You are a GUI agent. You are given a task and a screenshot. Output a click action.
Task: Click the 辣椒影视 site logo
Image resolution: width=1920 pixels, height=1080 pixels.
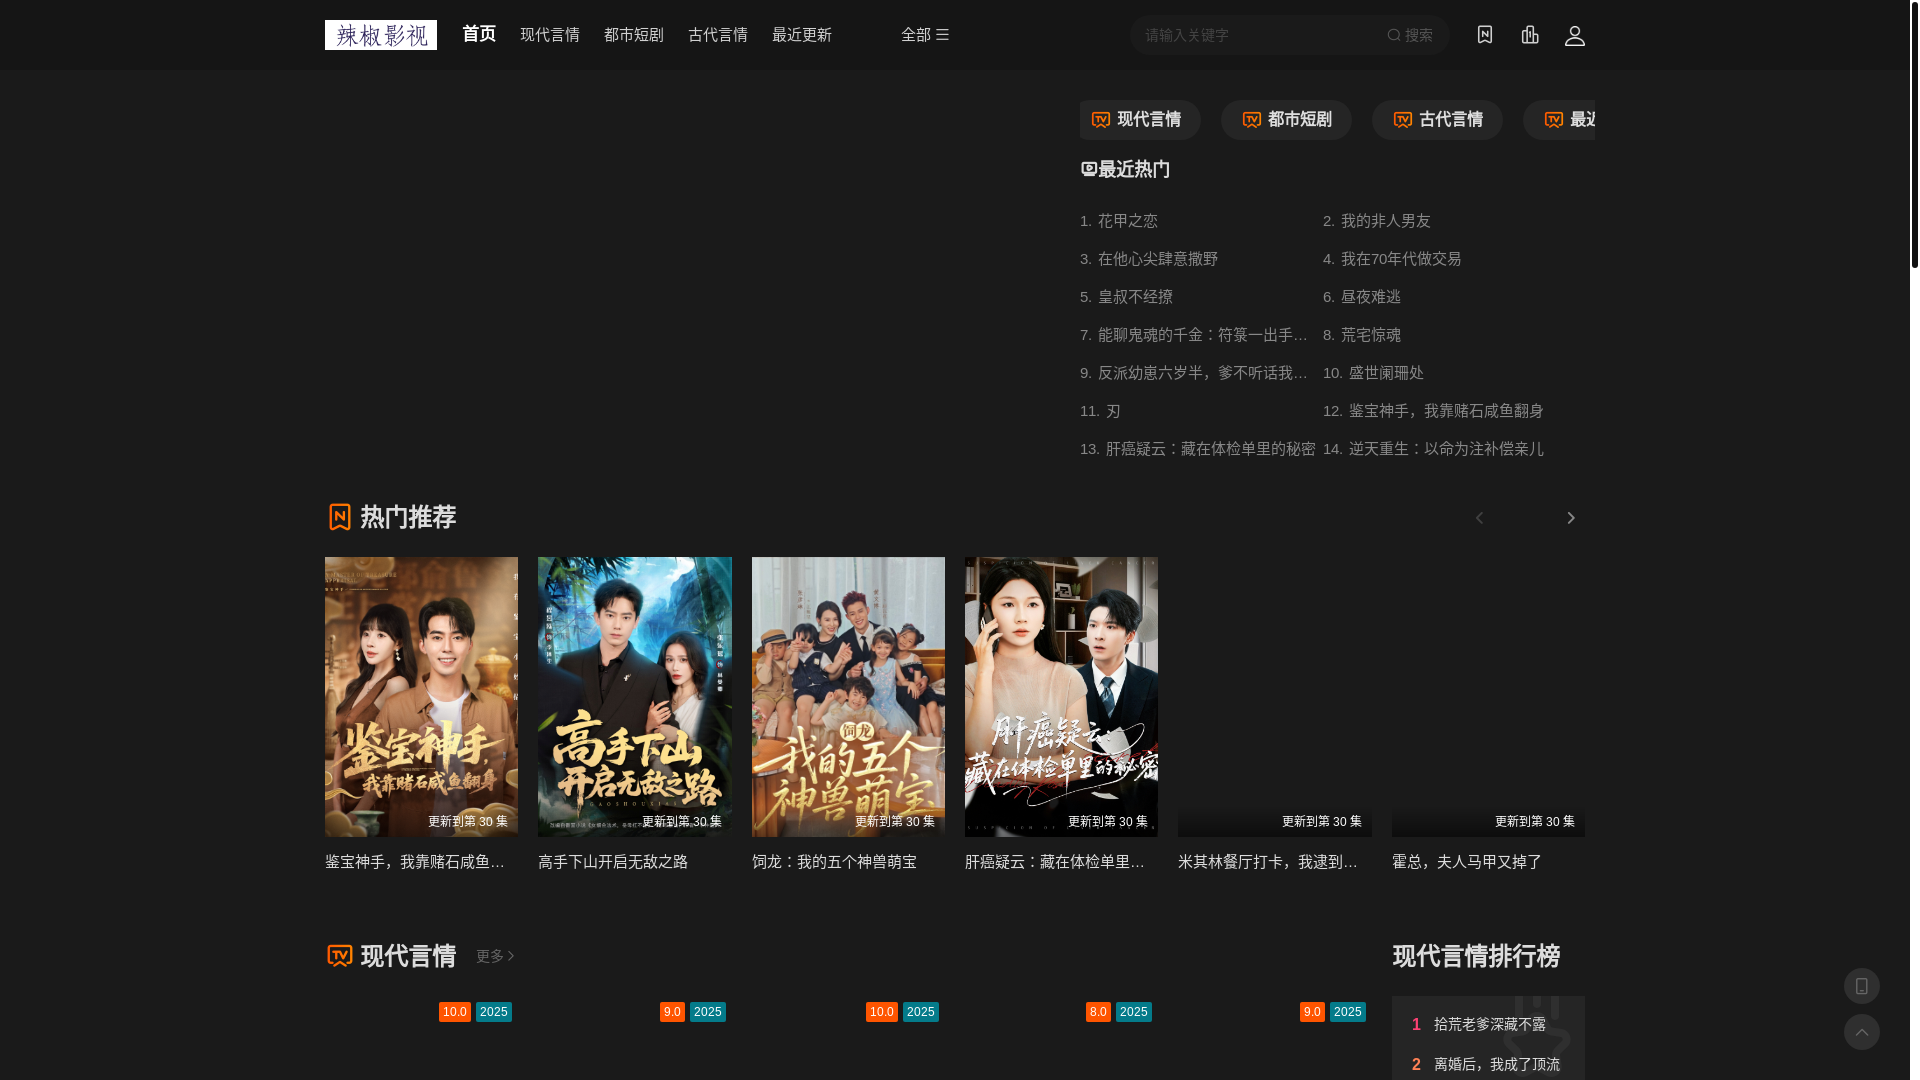[x=380, y=35]
